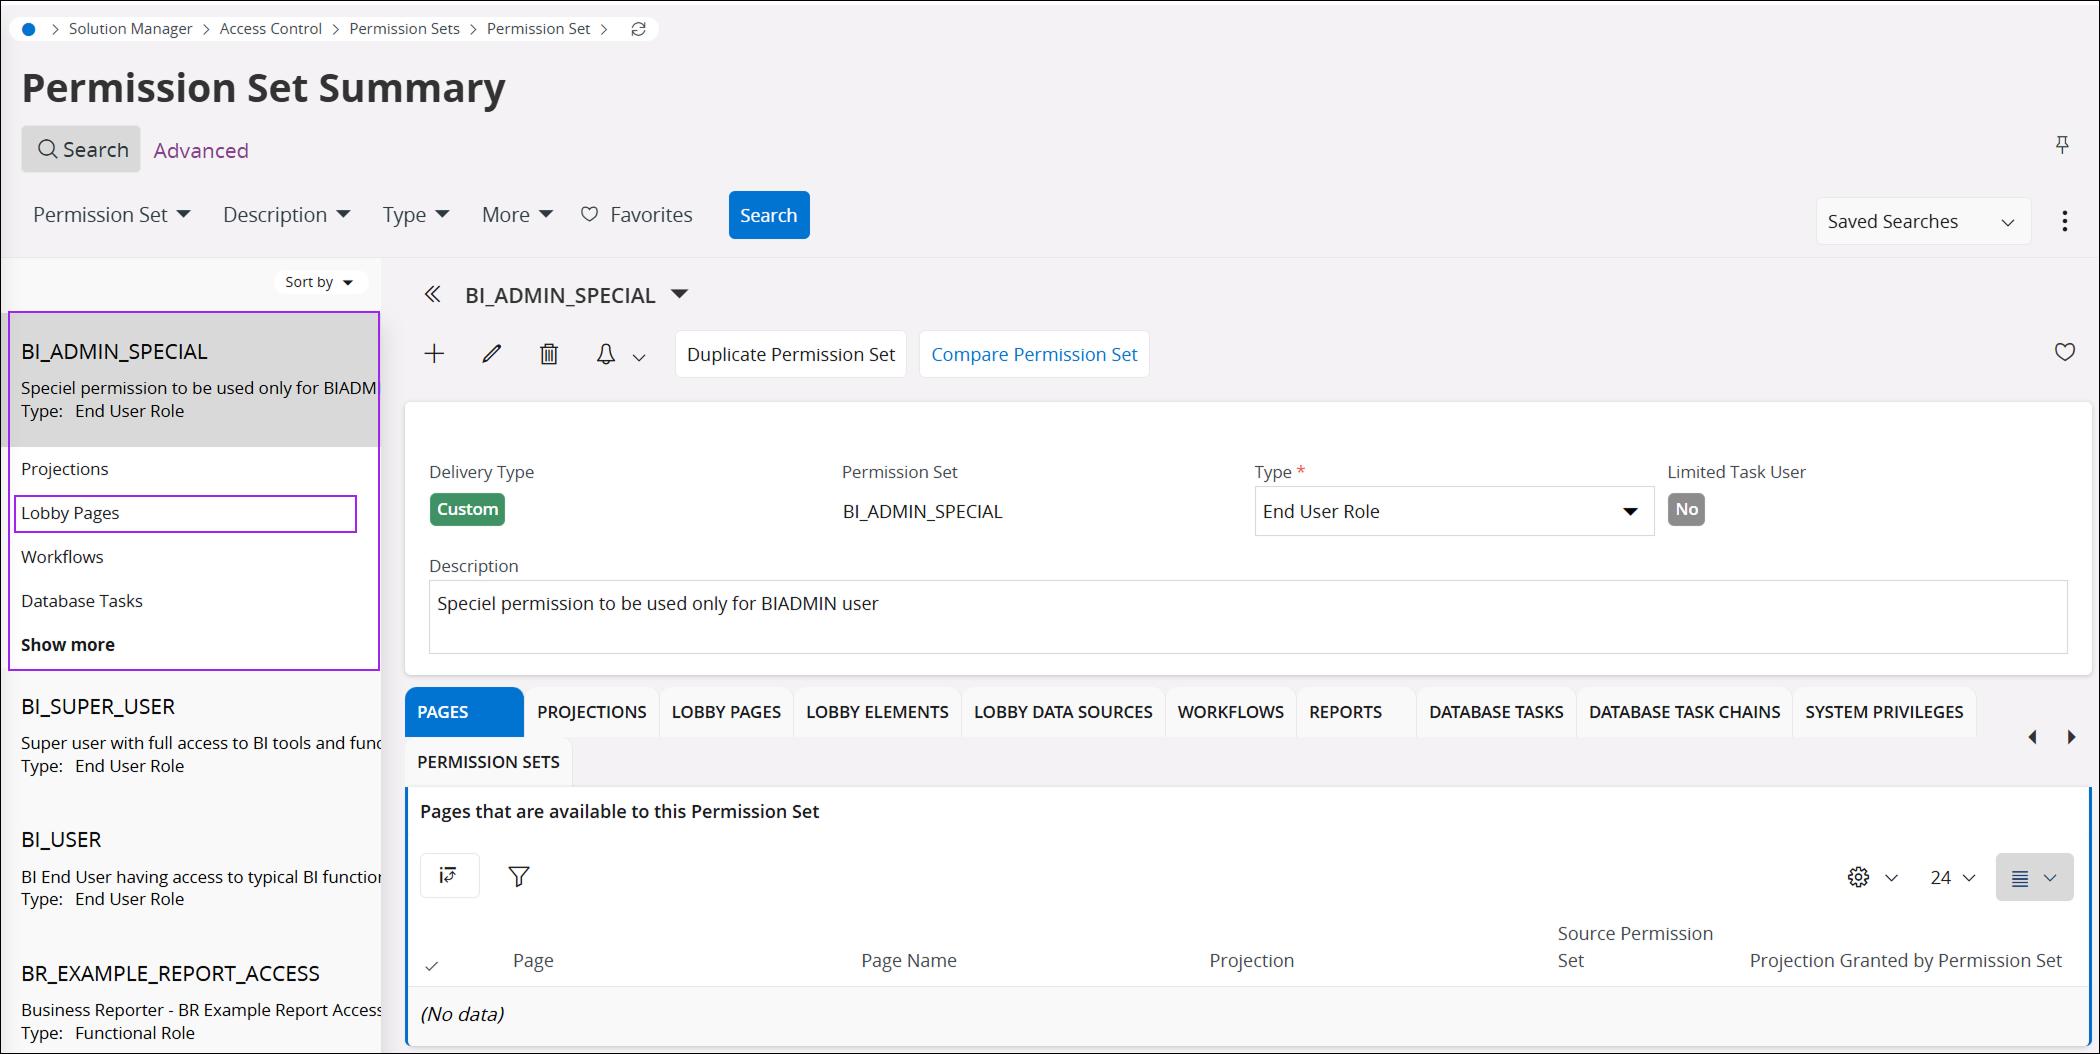Open the three-dot options menu

click(2064, 221)
